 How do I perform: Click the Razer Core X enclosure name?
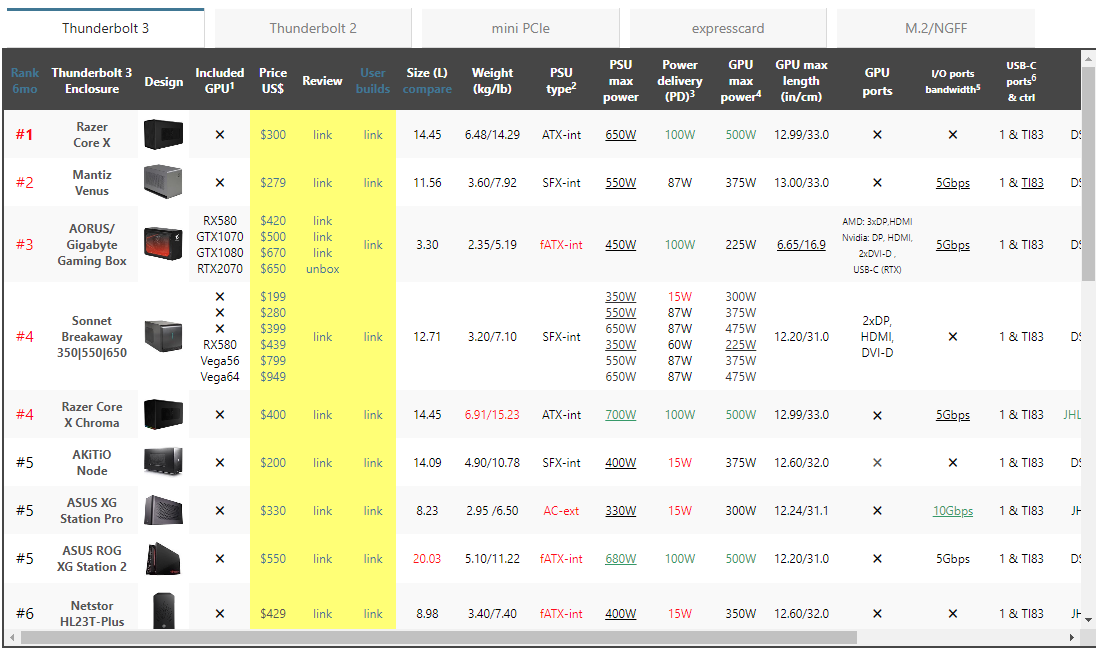coord(92,134)
